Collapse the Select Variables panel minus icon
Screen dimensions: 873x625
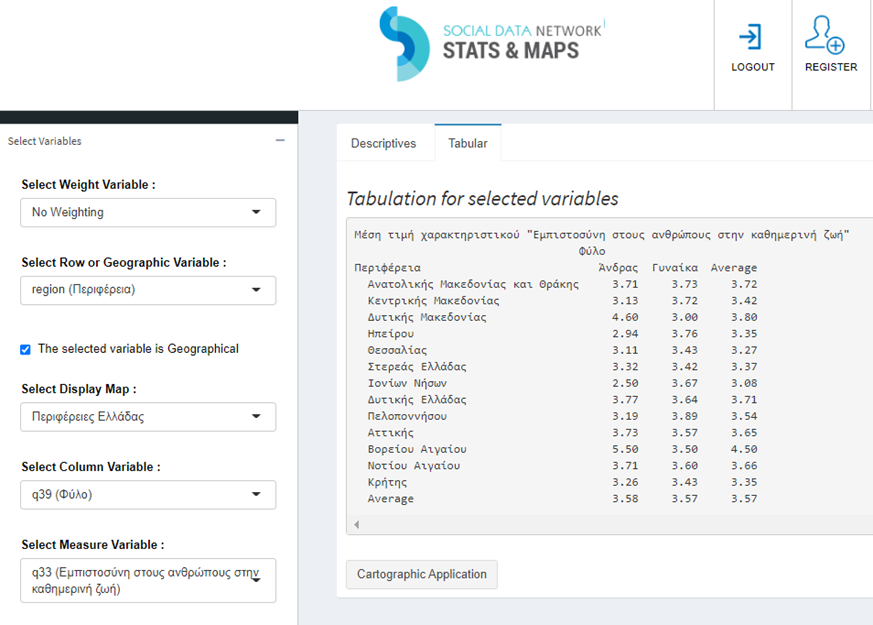280,140
